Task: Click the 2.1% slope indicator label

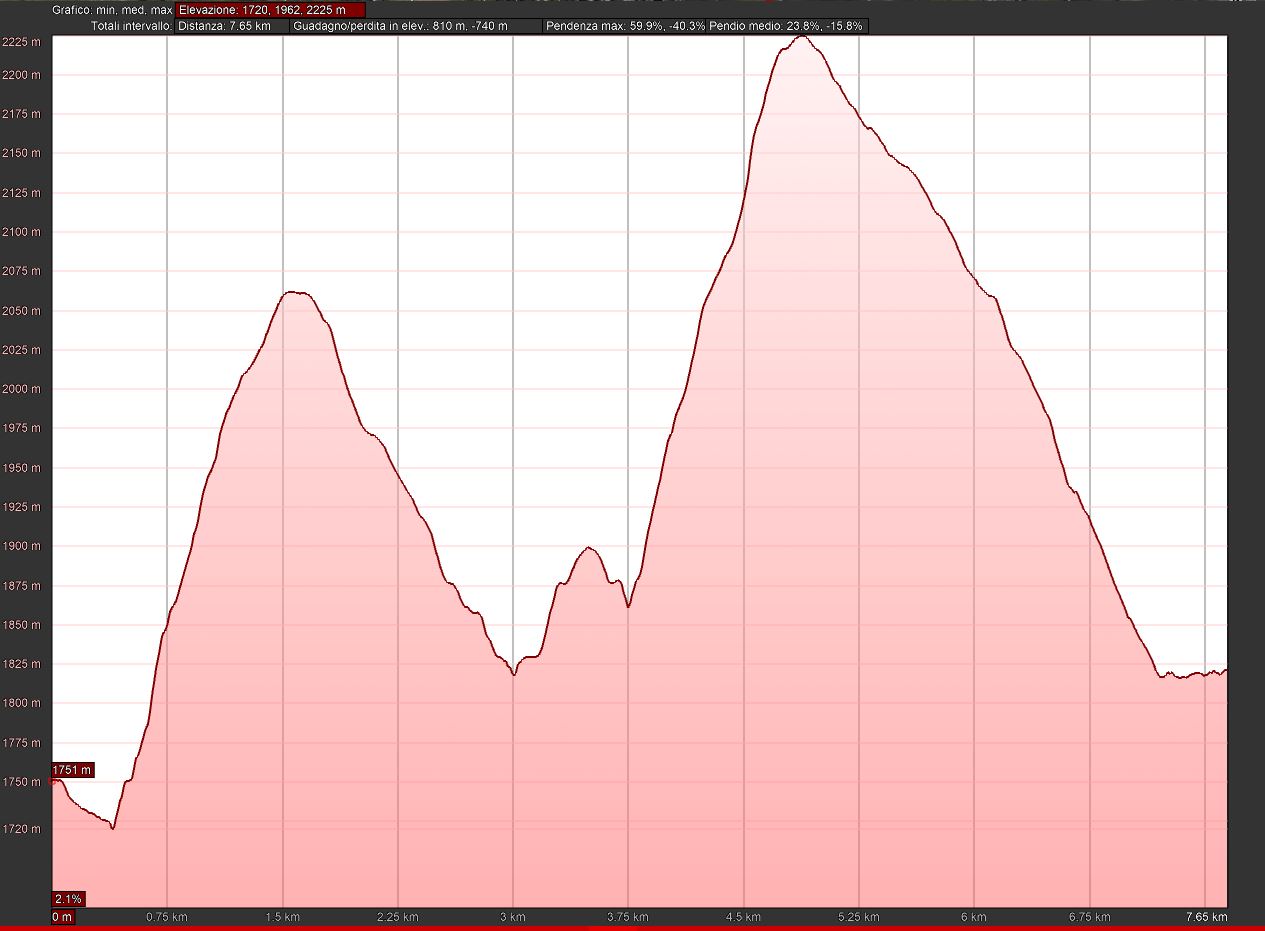Action: [x=68, y=898]
